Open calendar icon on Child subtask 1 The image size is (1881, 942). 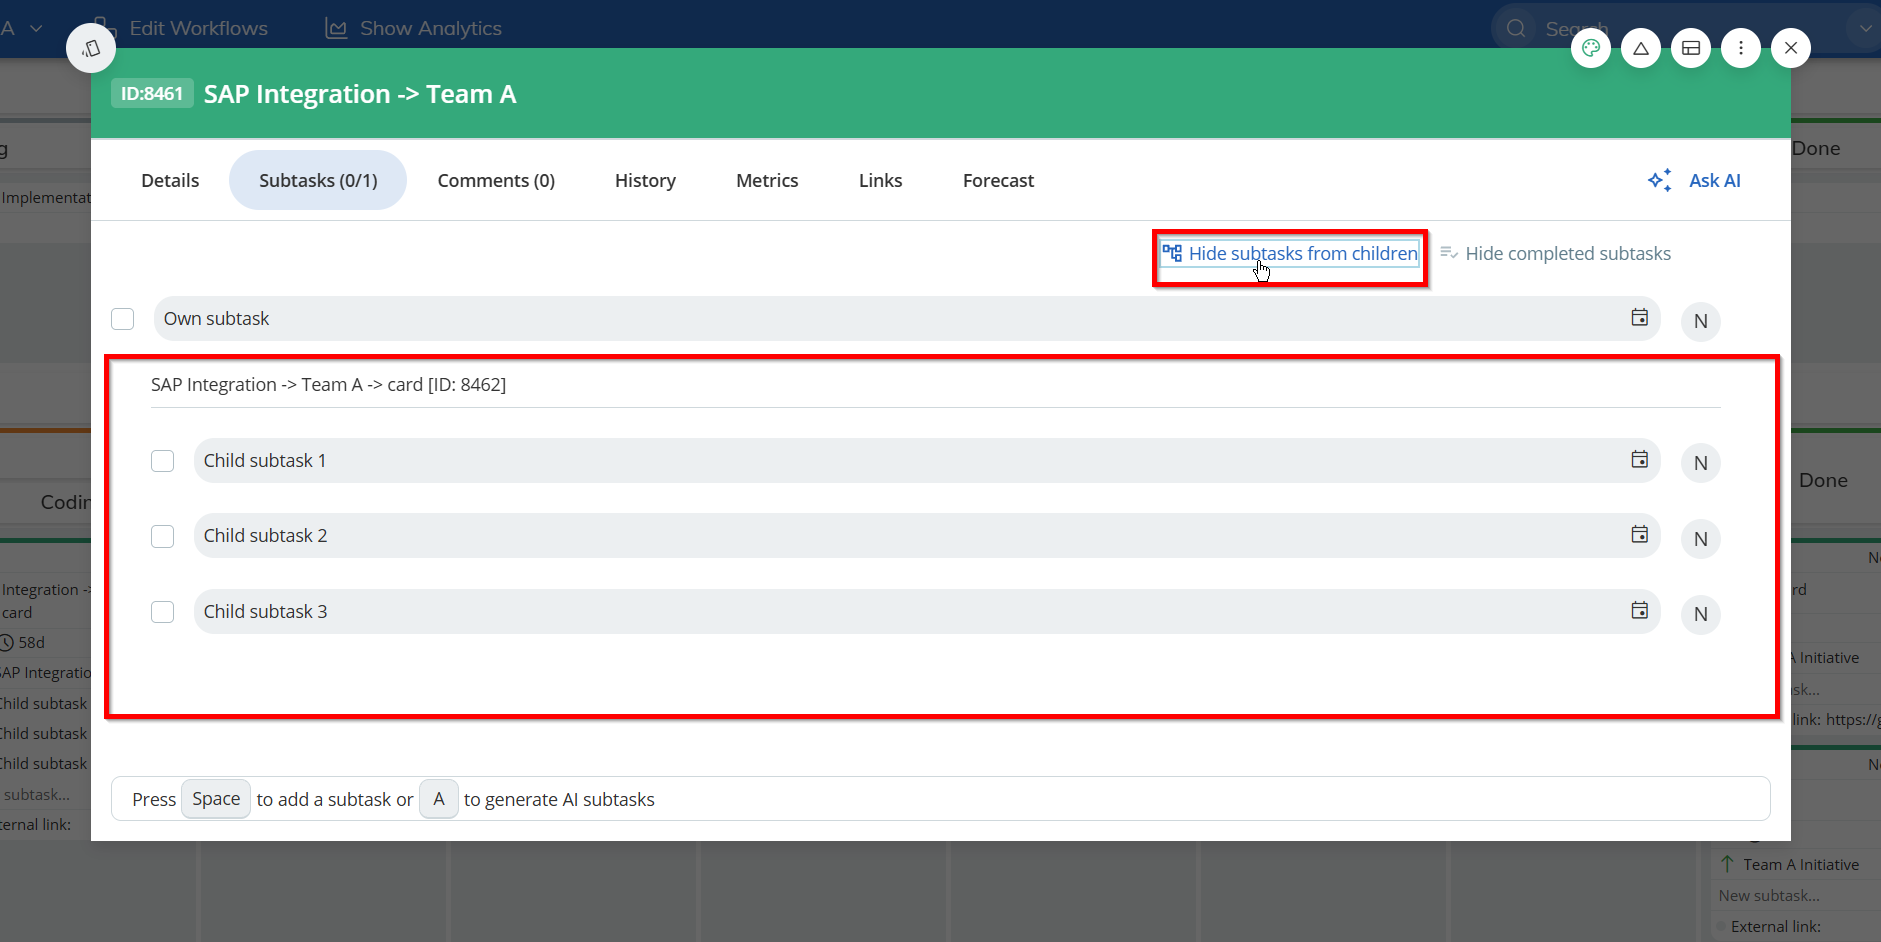(x=1639, y=460)
